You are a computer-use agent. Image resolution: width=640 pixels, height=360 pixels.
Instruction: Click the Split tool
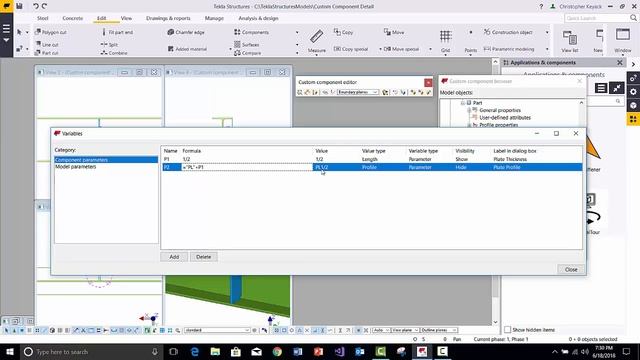[109, 44]
